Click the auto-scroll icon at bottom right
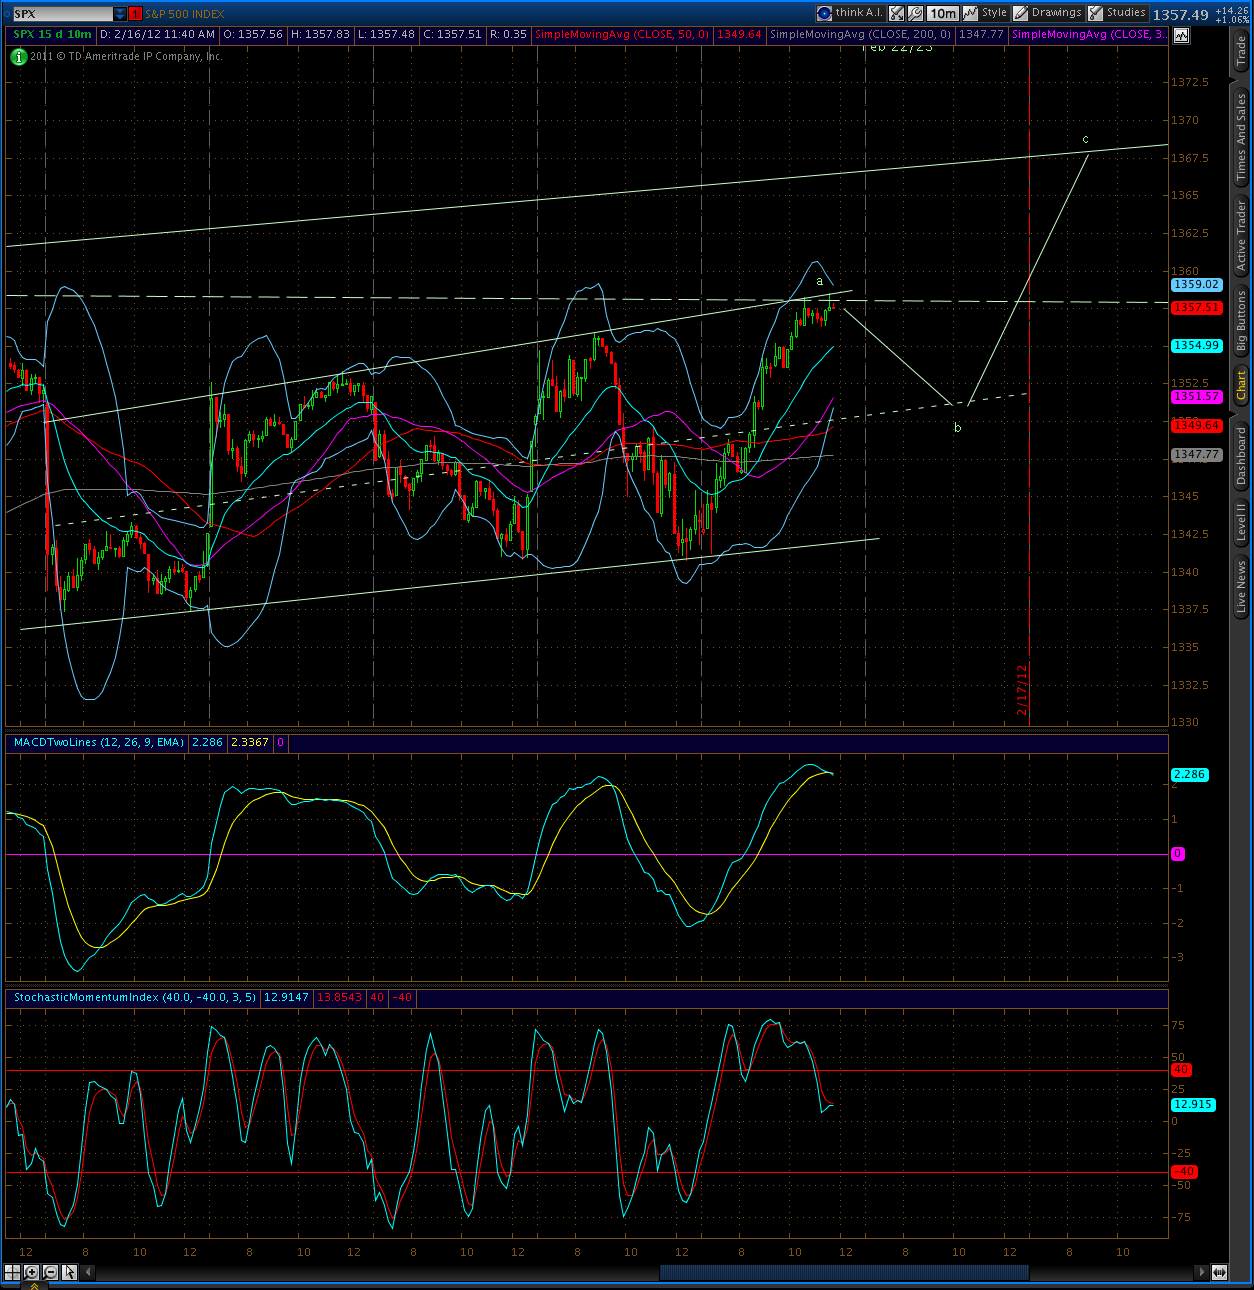Screen dimensions: 1254x1290 tap(1219, 1272)
